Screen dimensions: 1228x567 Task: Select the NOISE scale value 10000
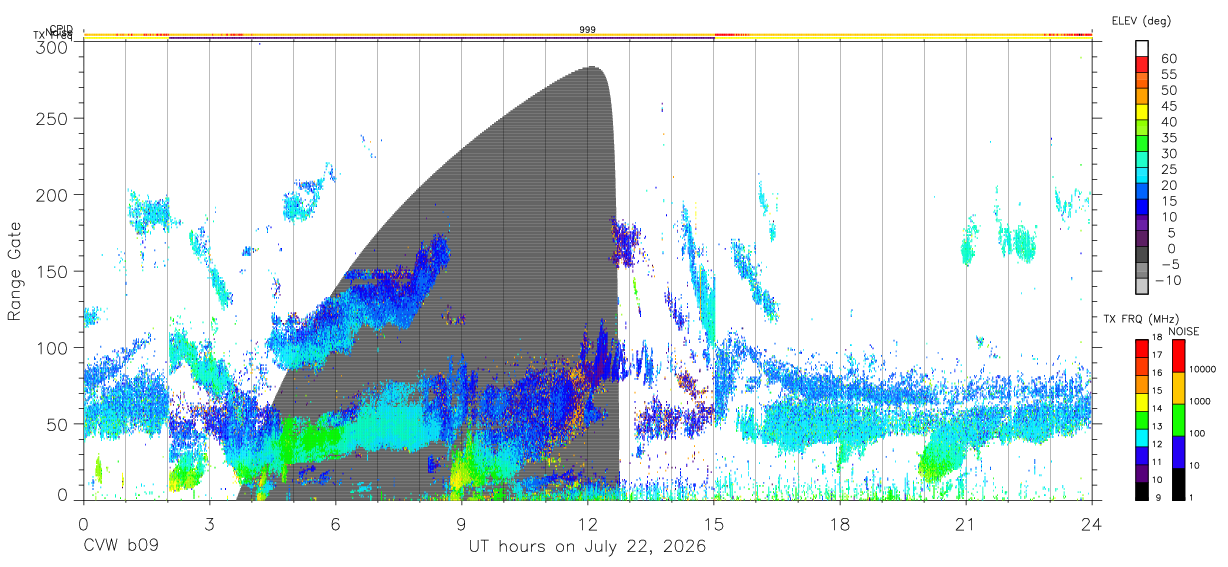pyautogui.click(x=1202, y=368)
